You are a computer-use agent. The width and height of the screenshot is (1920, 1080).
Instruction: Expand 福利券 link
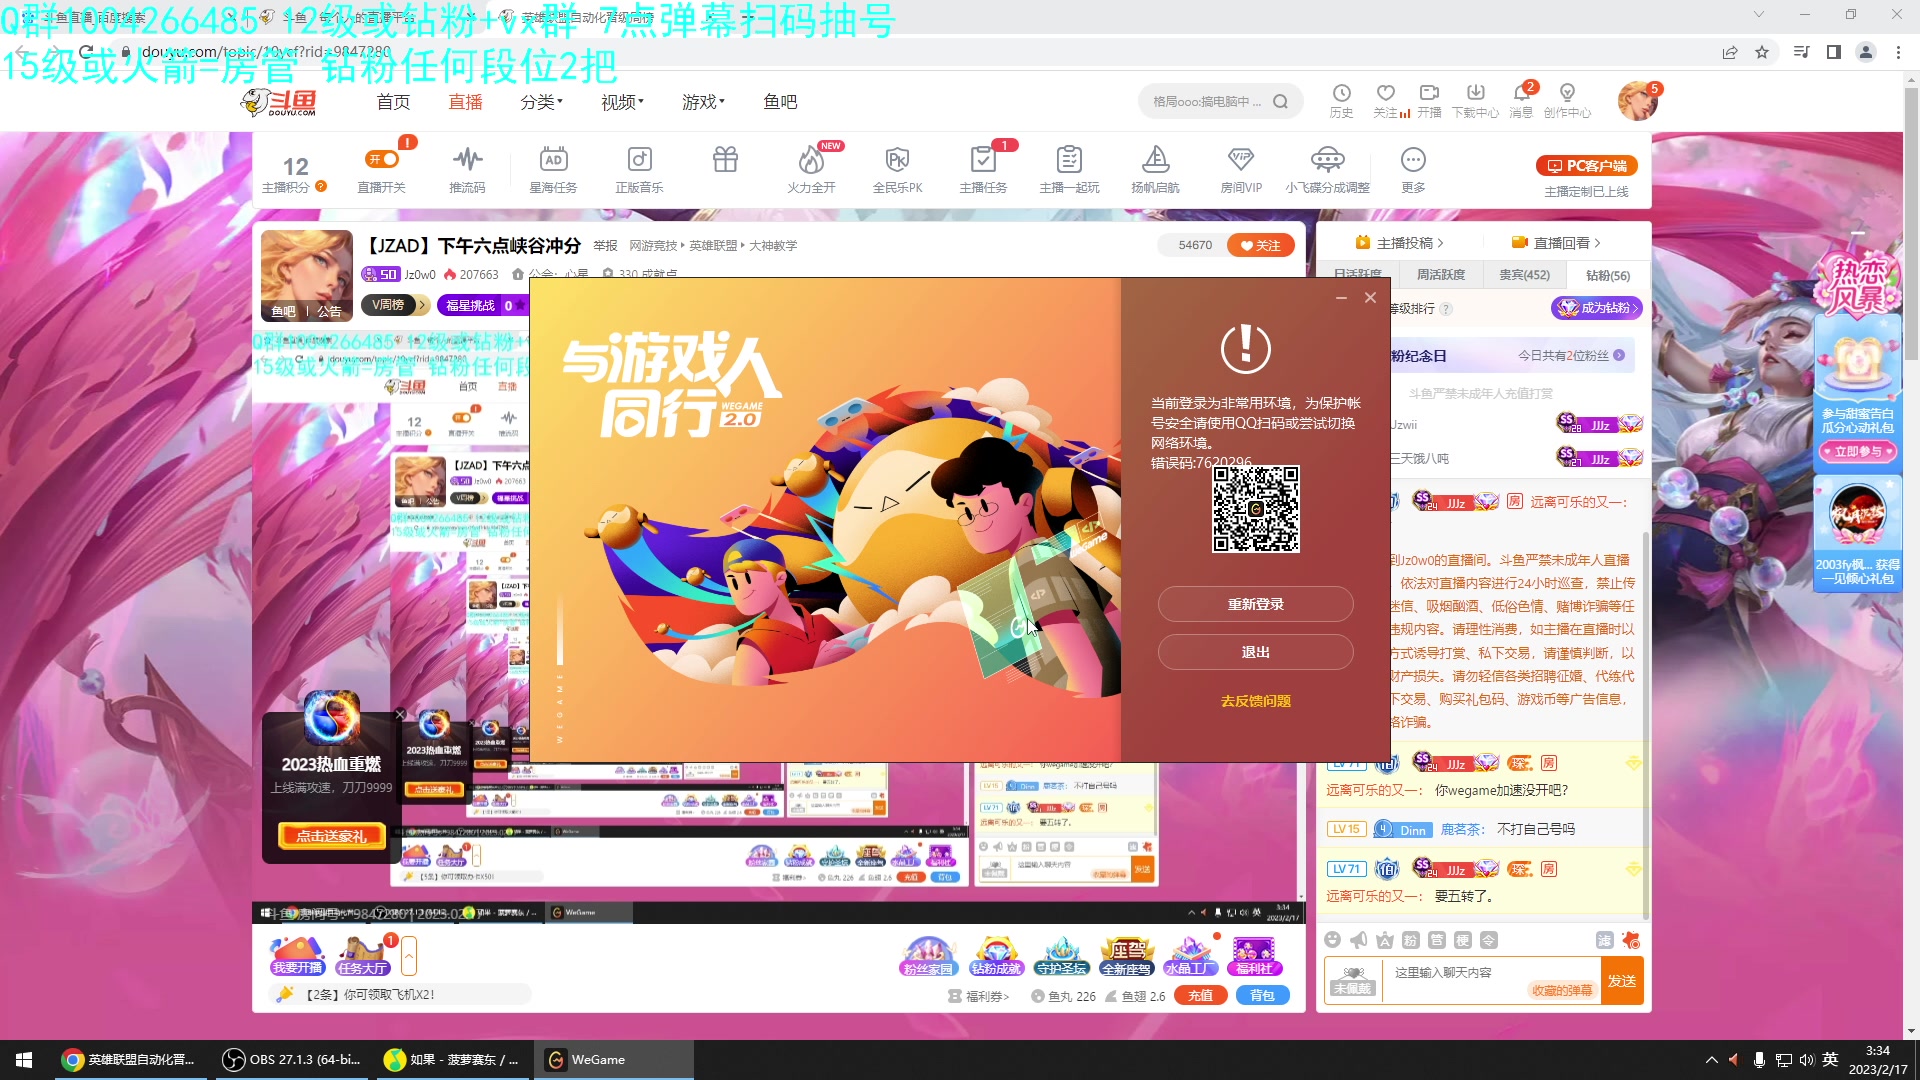[x=980, y=996]
